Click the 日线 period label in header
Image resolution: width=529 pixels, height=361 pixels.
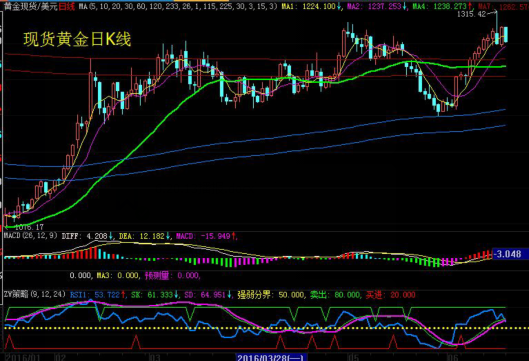[66, 6]
